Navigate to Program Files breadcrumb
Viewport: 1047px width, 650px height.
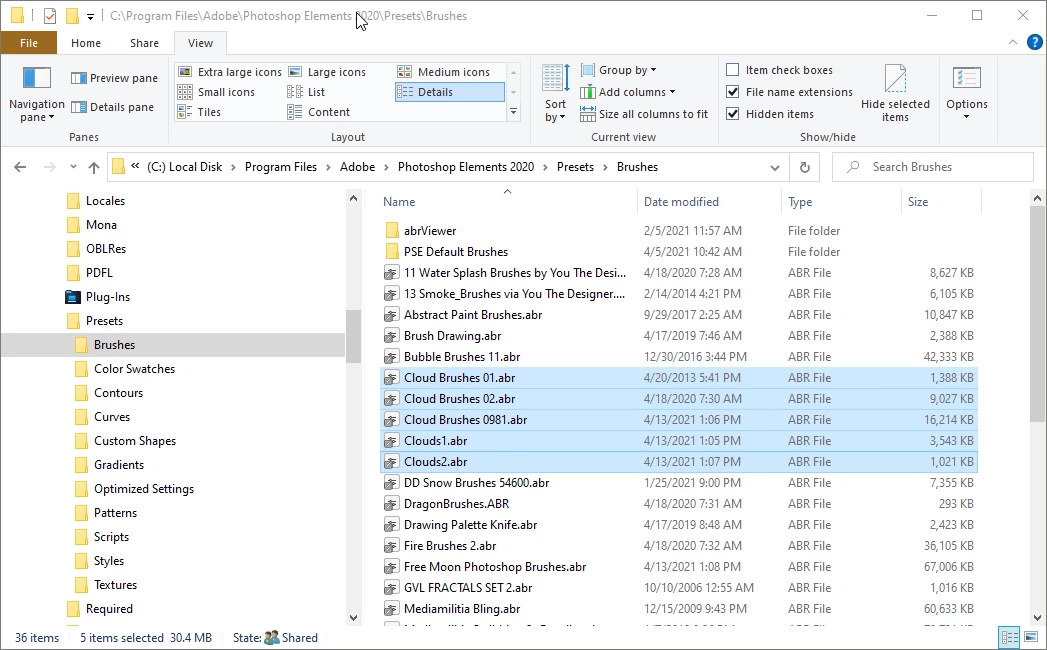coord(281,167)
